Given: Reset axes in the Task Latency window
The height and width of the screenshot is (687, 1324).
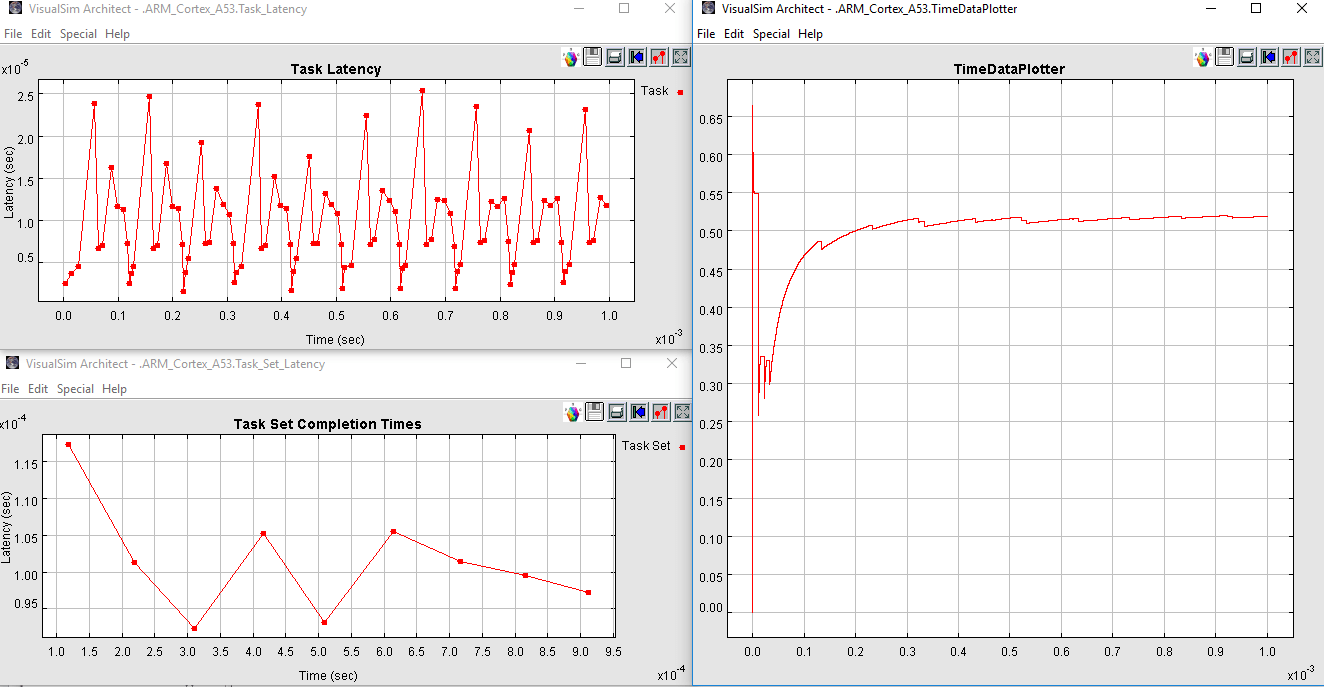Looking at the screenshot, I should (x=637, y=57).
